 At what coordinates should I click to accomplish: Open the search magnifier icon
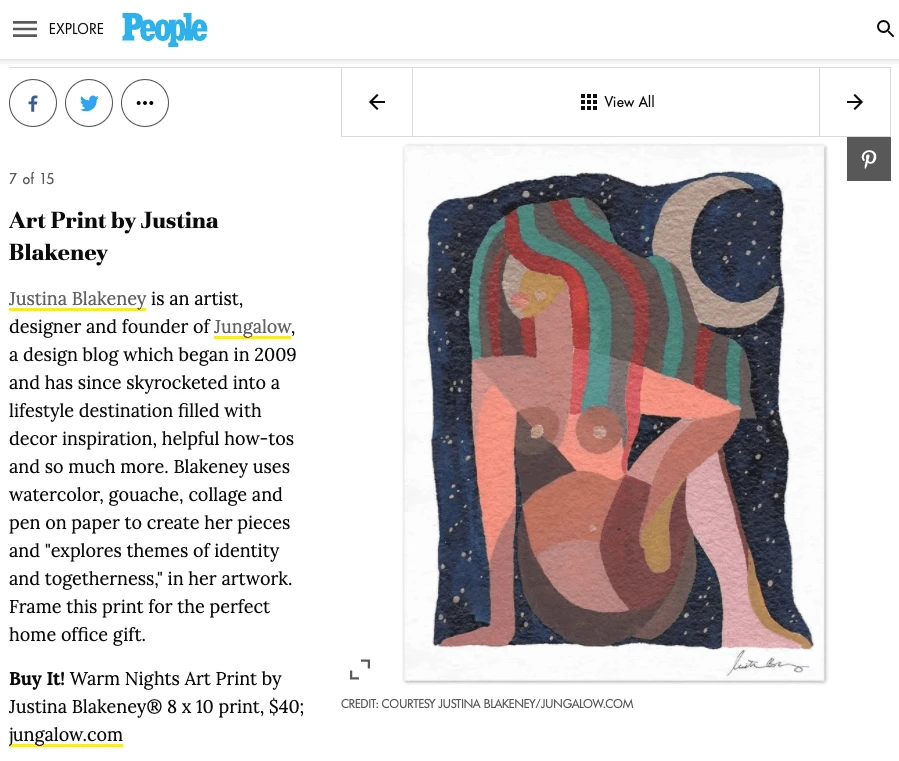point(885,29)
